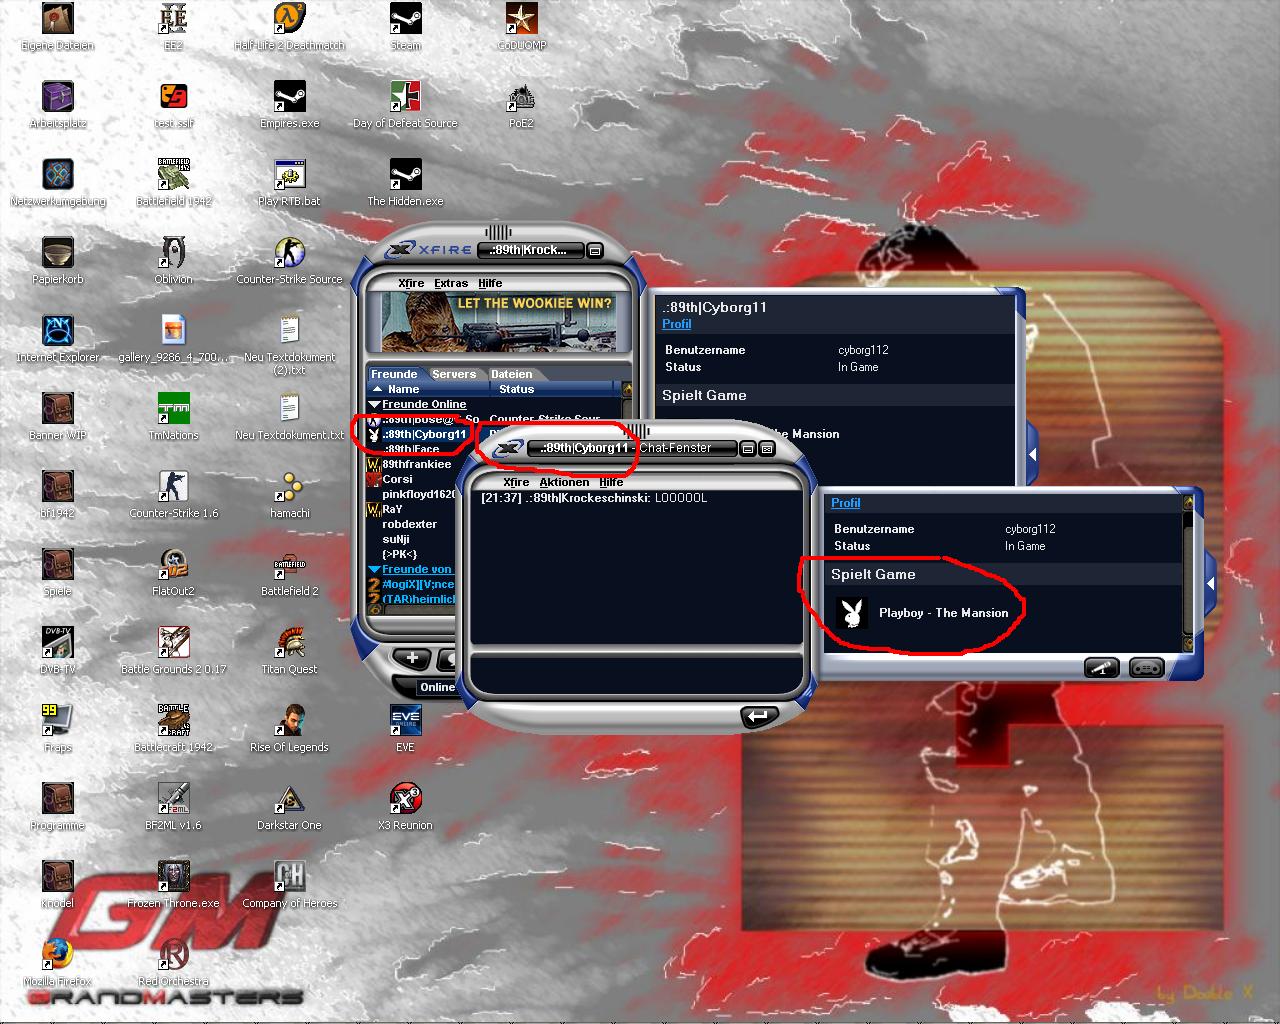1280x1024 pixels.
Task: Open Mozilla Firefox from the desktop
Action: 57,963
